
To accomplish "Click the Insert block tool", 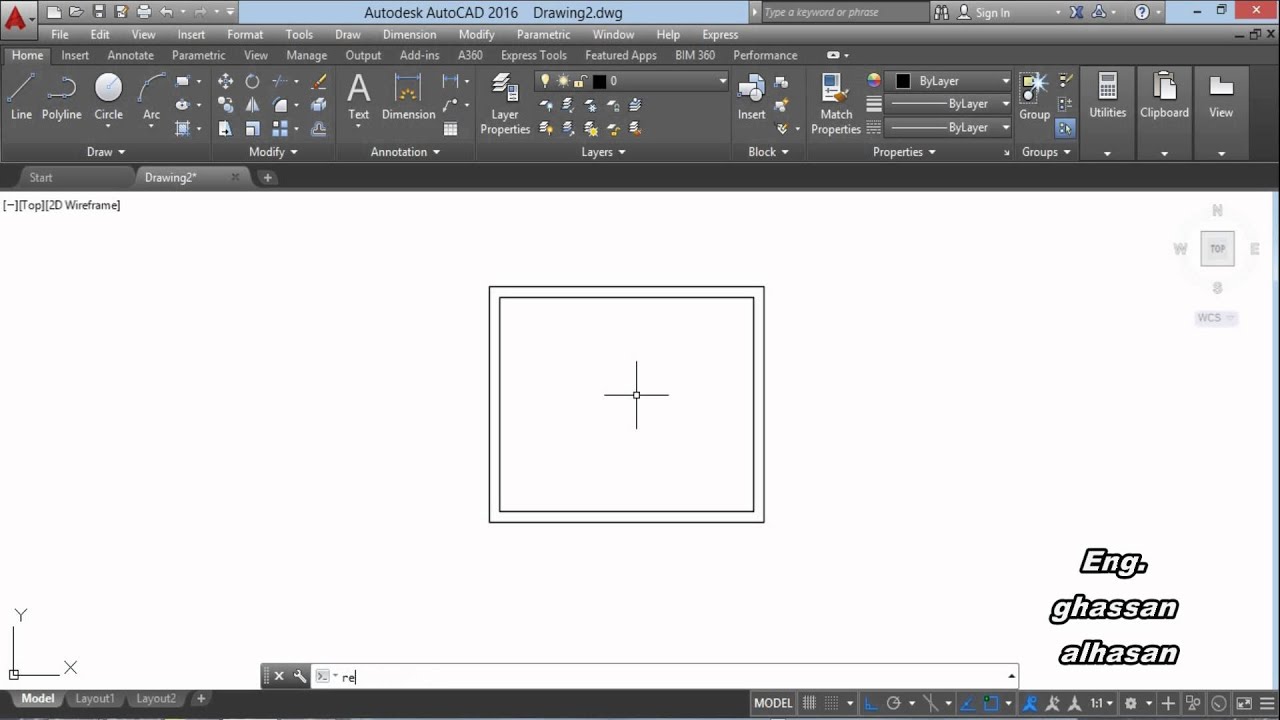I will click(751, 97).
